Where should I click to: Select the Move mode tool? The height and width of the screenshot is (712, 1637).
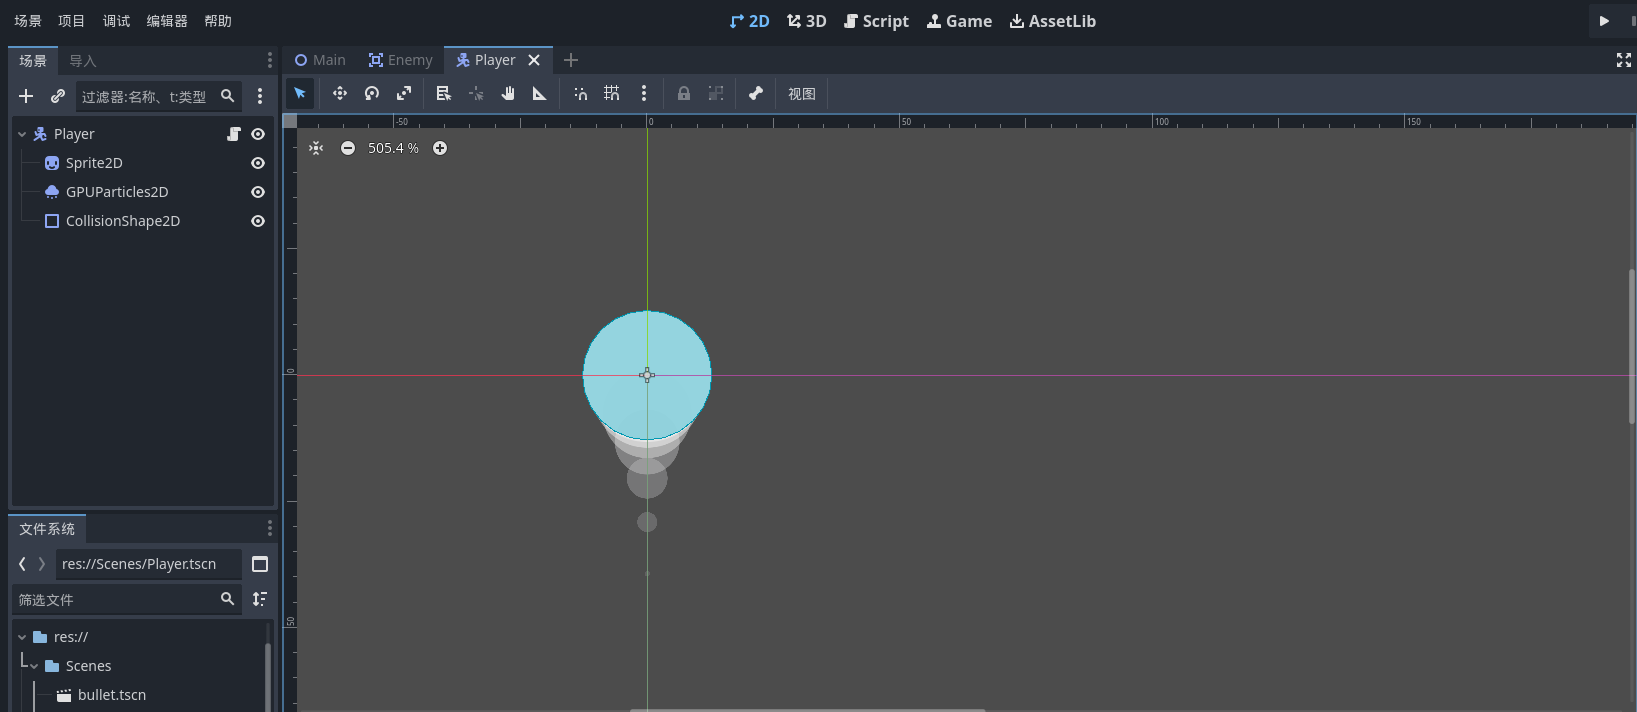tap(340, 93)
